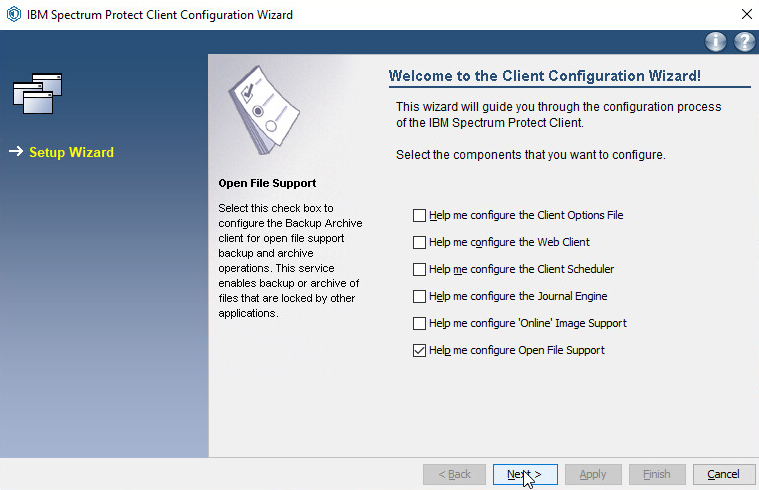
Task: Select the Setup Wizard step label
Action: [71, 153]
